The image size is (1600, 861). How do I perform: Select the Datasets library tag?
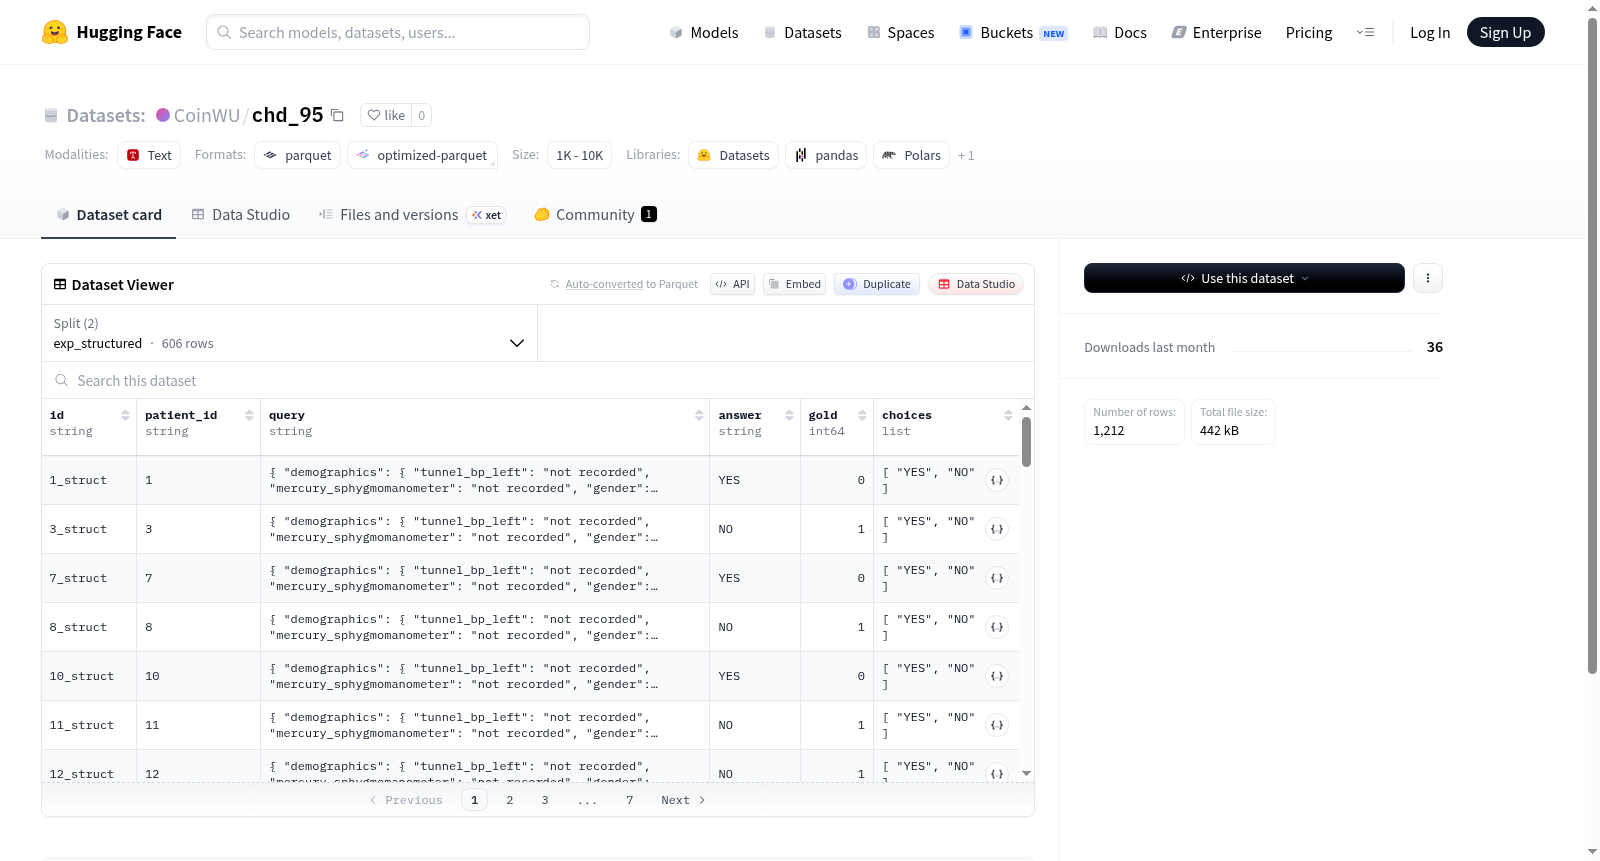click(x=734, y=156)
